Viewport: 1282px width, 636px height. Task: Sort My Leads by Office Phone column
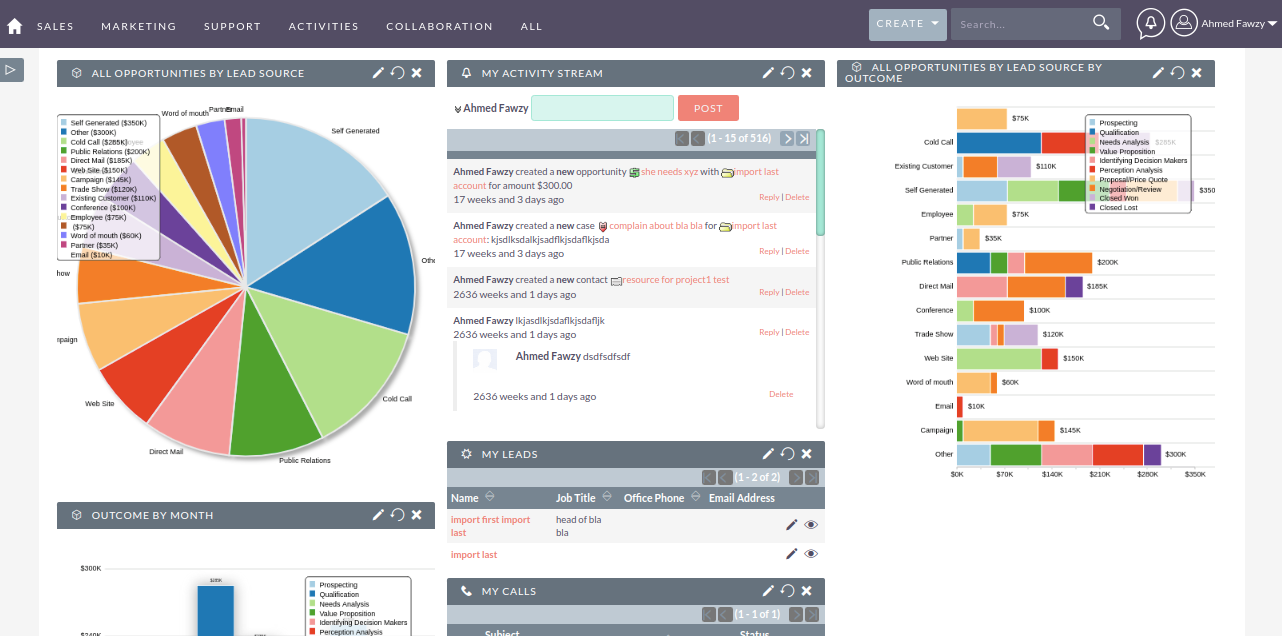[695, 497]
